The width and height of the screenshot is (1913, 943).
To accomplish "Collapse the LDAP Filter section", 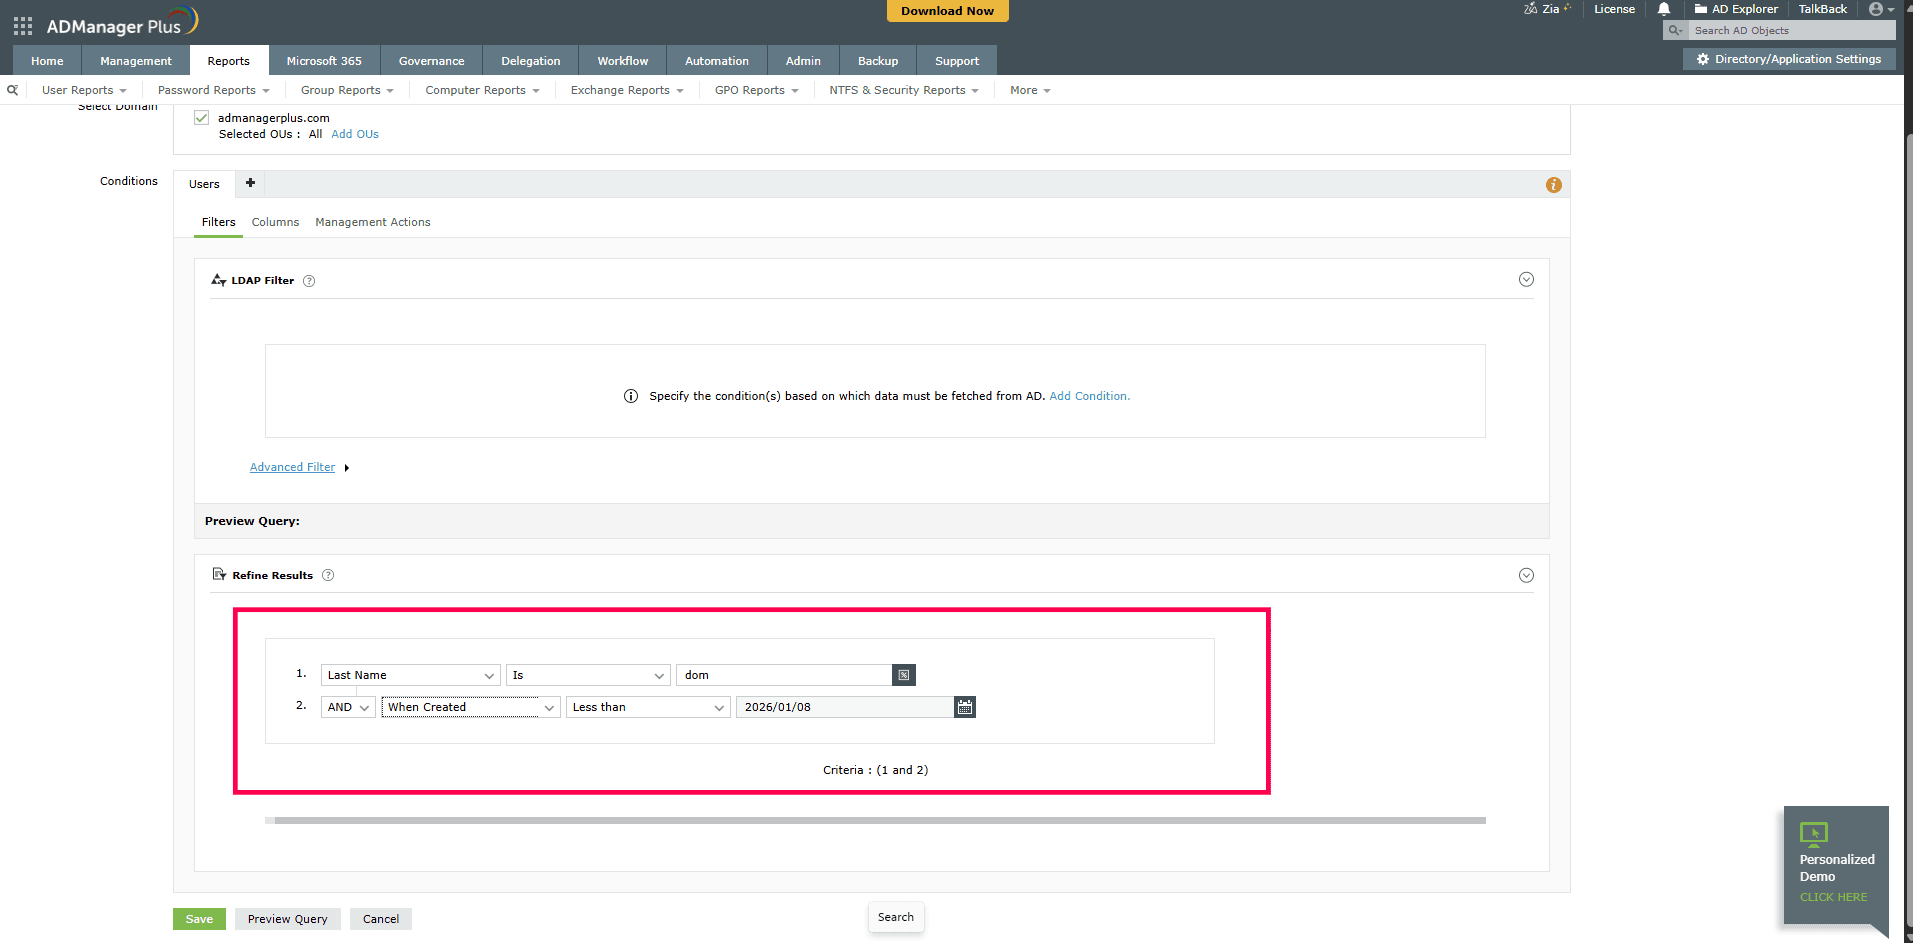I will [x=1526, y=279].
